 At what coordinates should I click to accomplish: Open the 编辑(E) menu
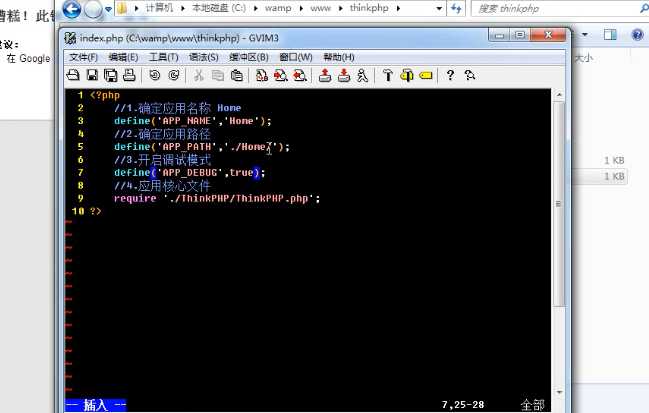coord(123,57)
